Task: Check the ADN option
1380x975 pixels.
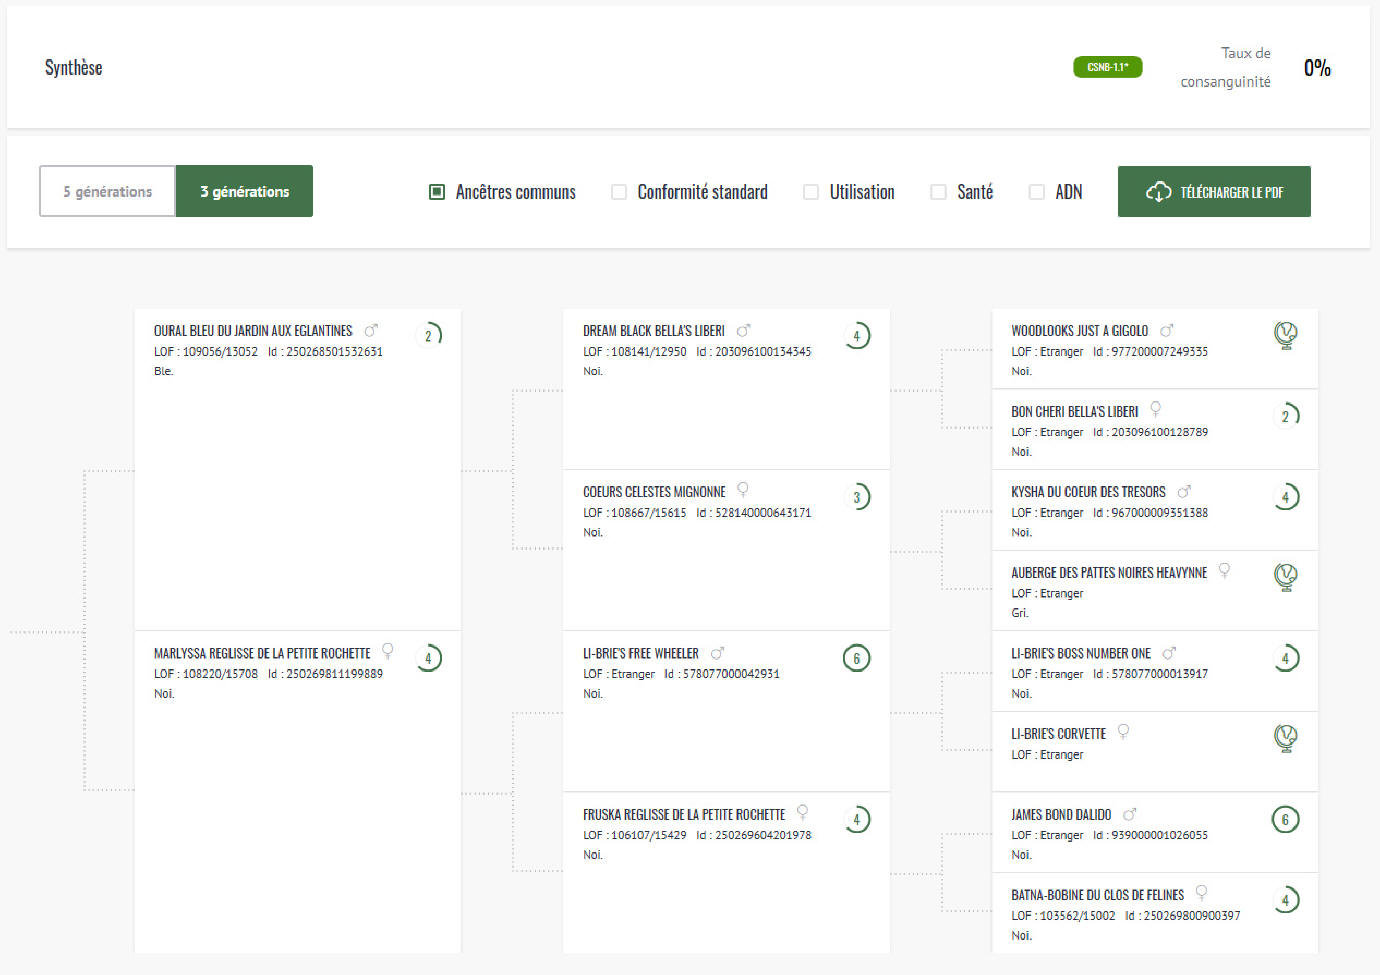Action: click(x=1037, y=192)
